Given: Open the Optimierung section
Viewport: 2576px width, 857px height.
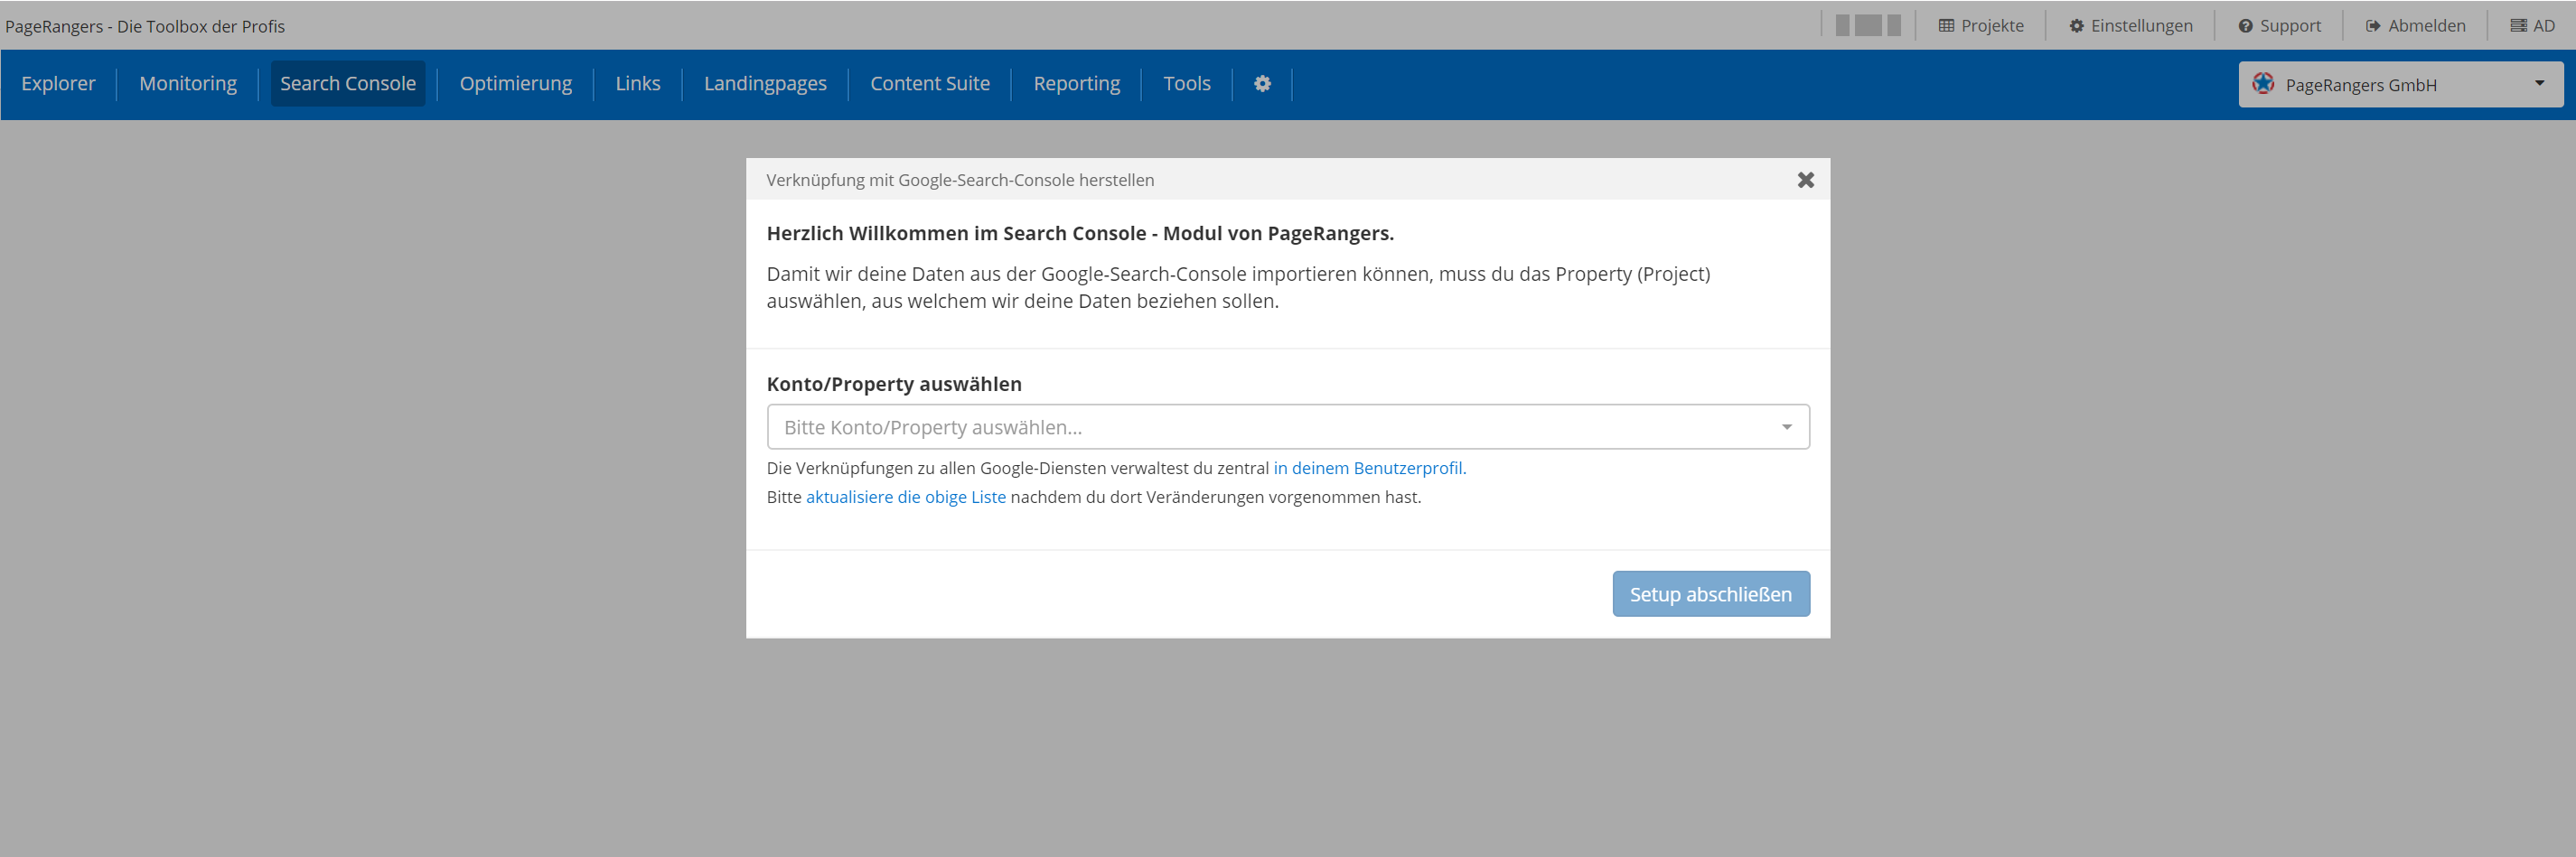Looking at the screenshot, I should [x=516, y=84].
